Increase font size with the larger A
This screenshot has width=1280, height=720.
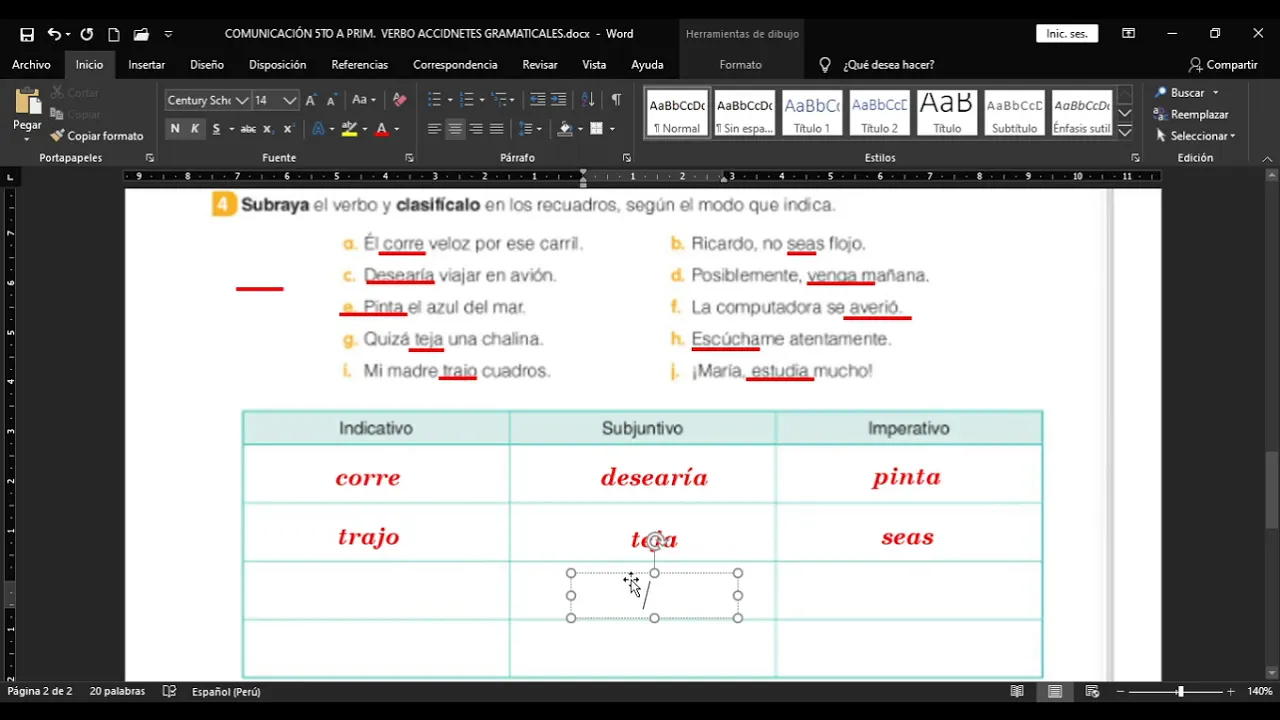(311, 100)
